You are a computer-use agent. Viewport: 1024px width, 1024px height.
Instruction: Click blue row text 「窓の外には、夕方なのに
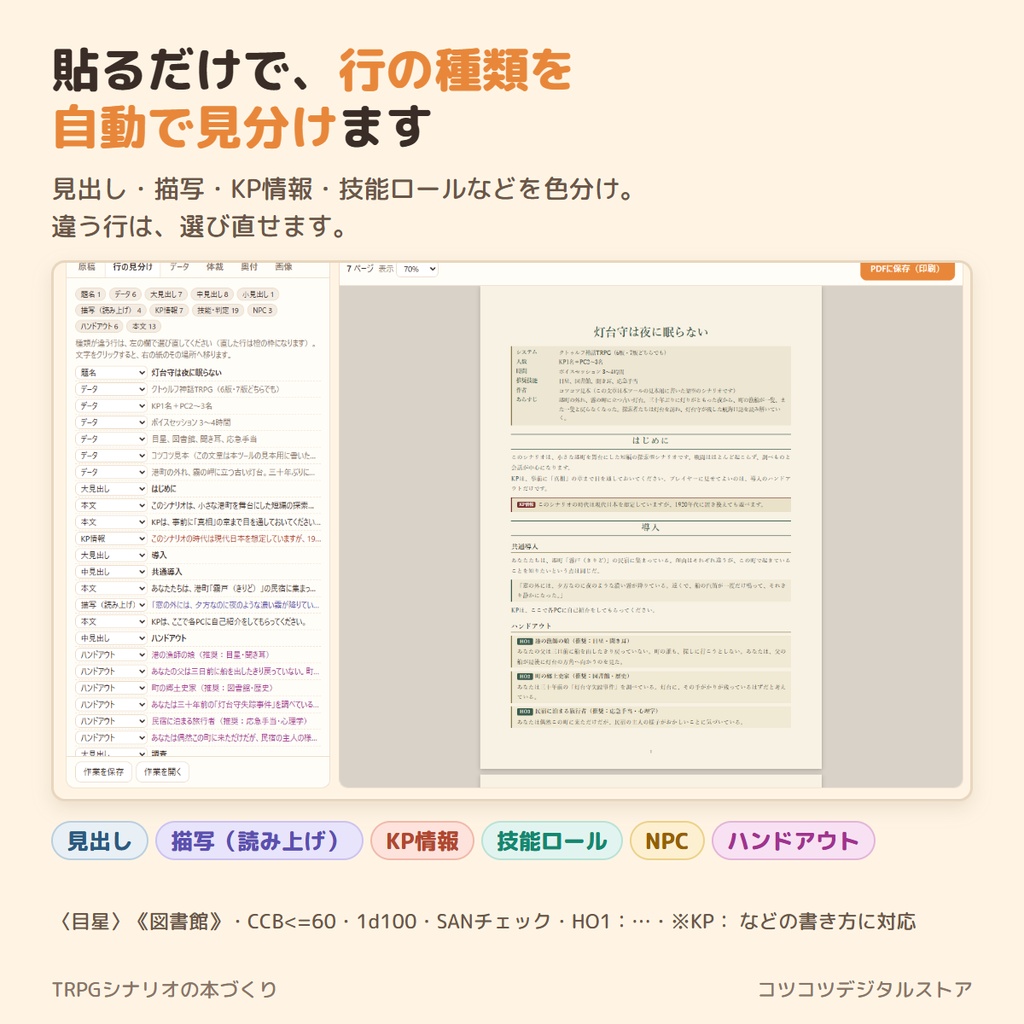(235, 605)
